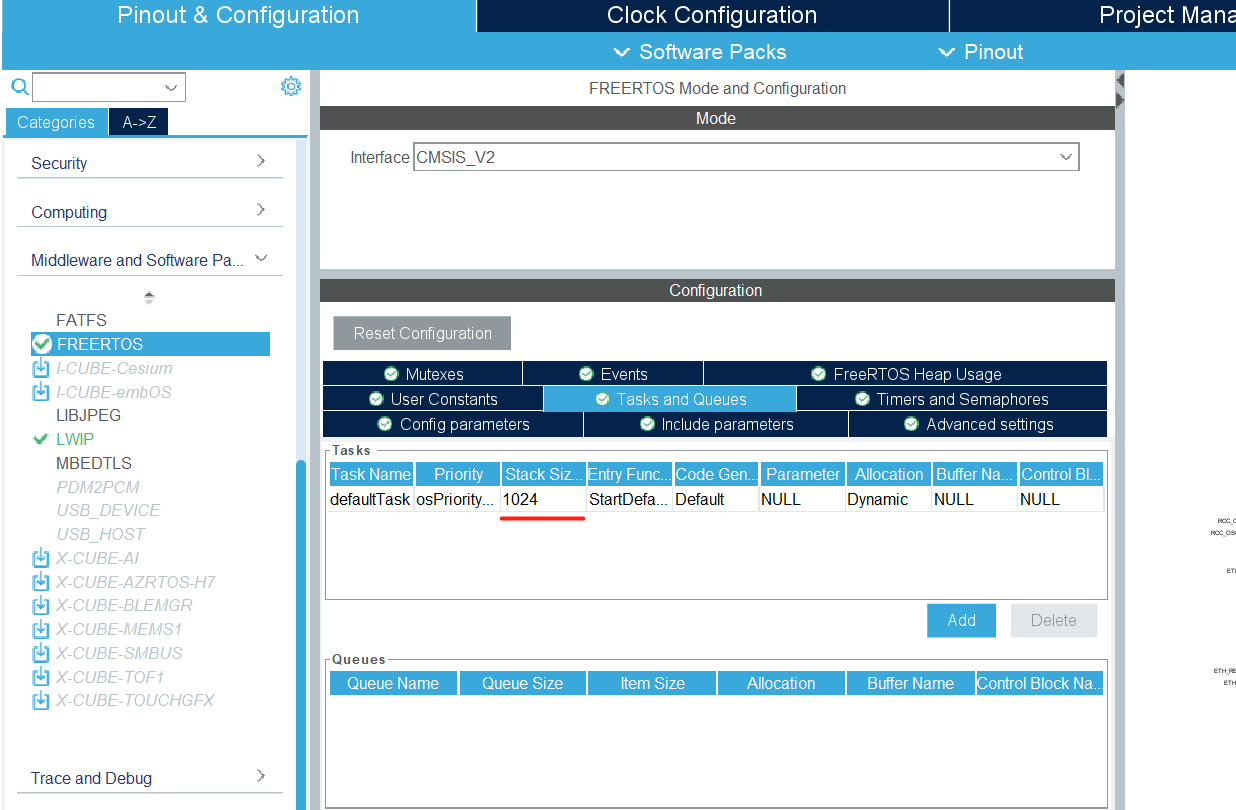Click the 1024 stack size cell
The width and height of the screenshot is (1236, 810).
tap(542, 499)
